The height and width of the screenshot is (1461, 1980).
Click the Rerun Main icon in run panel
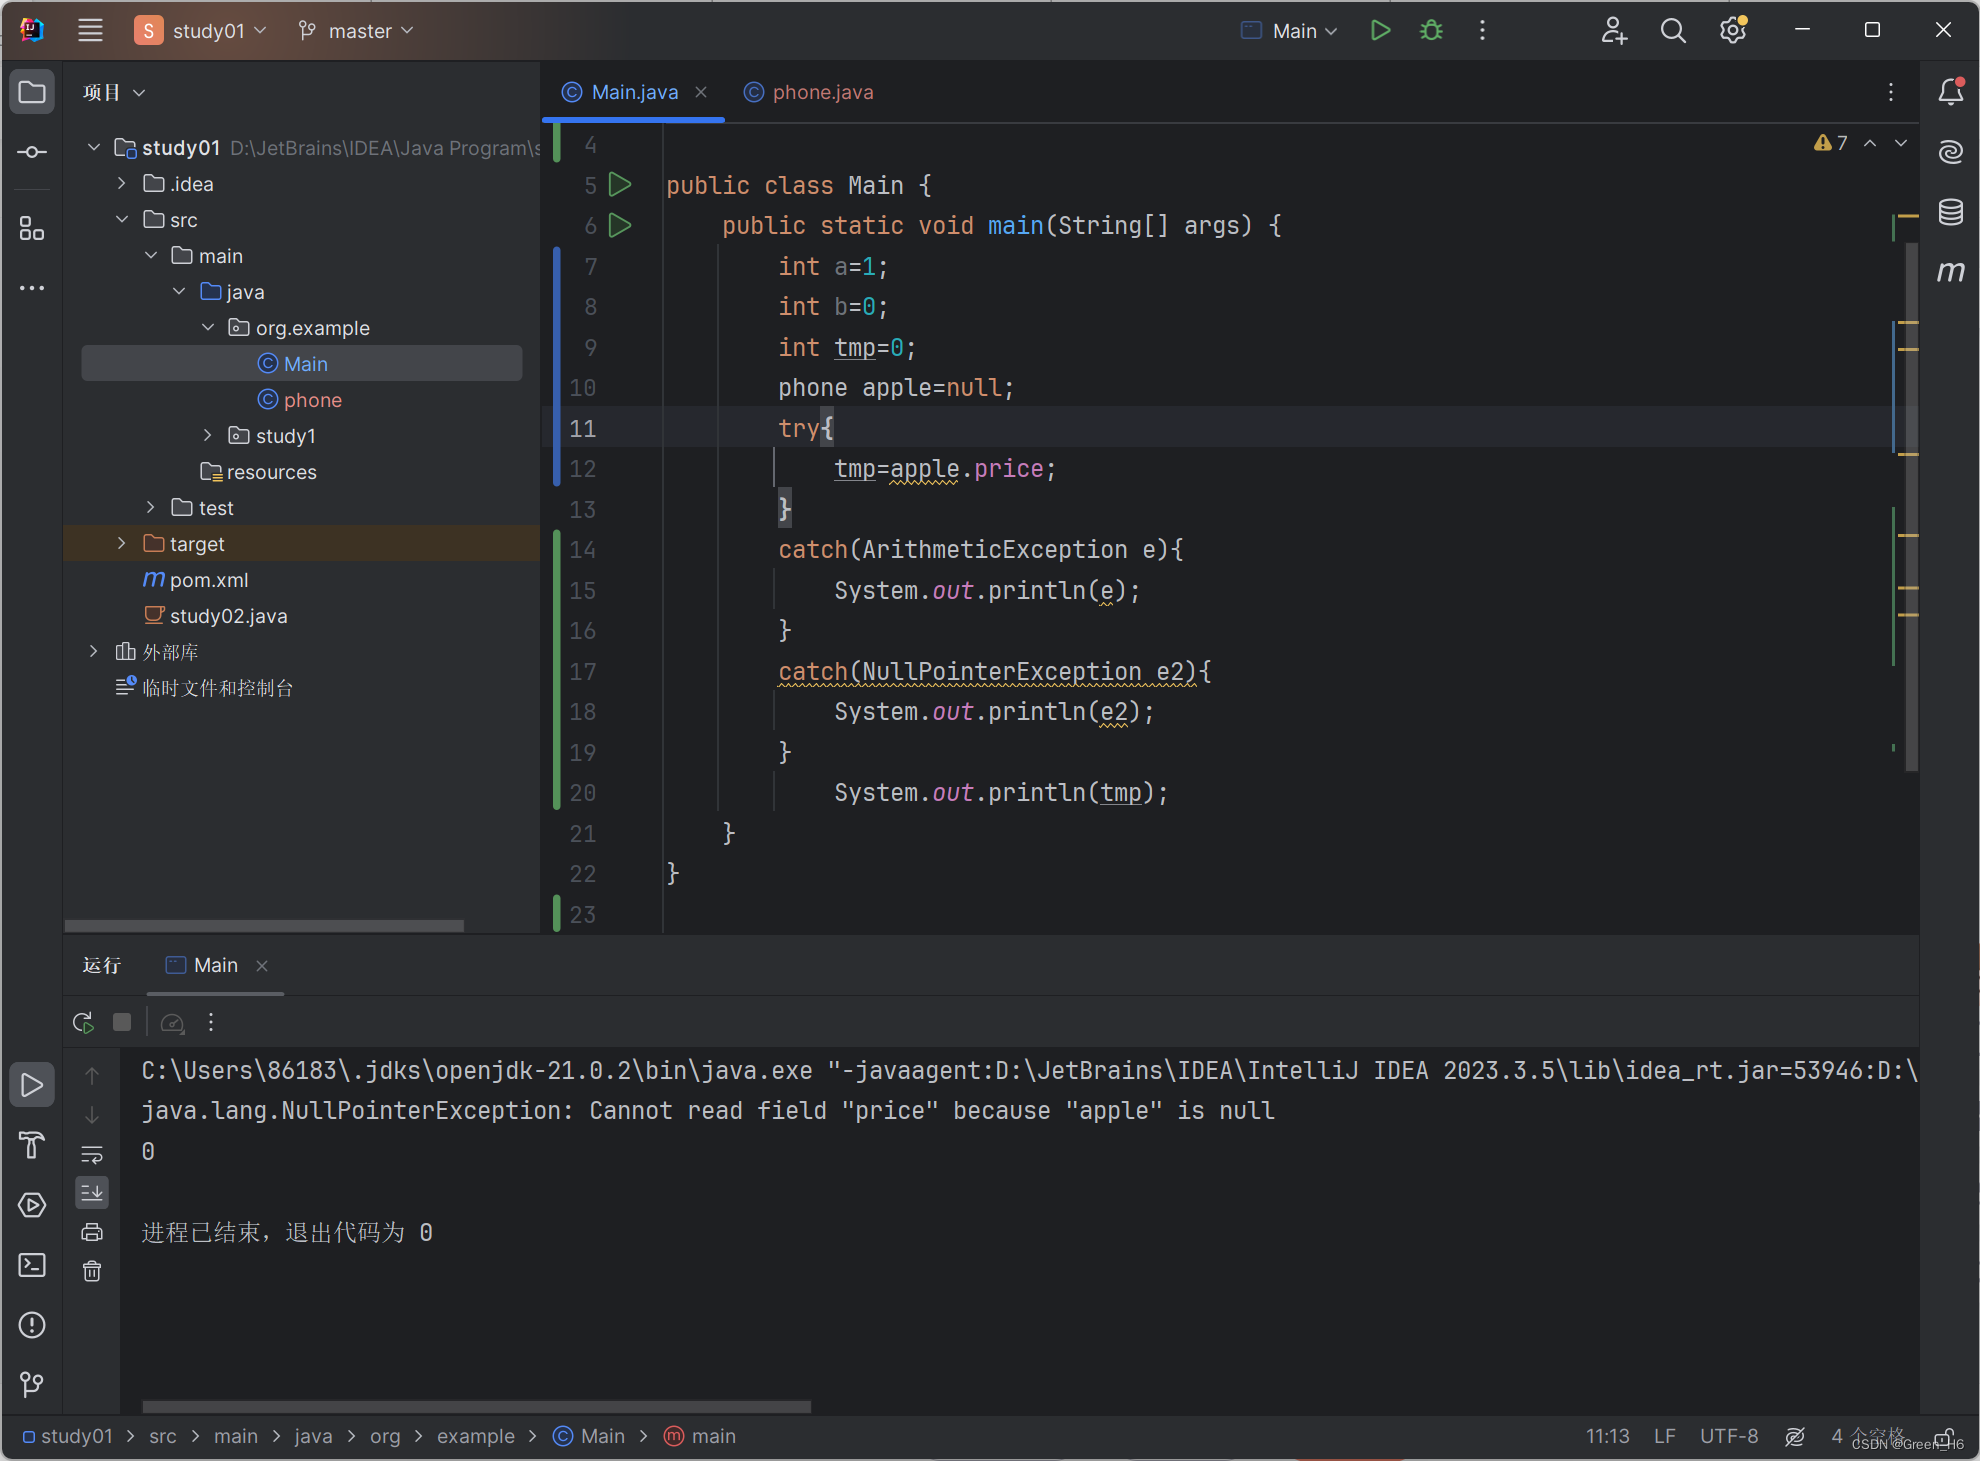point(83,1022)
